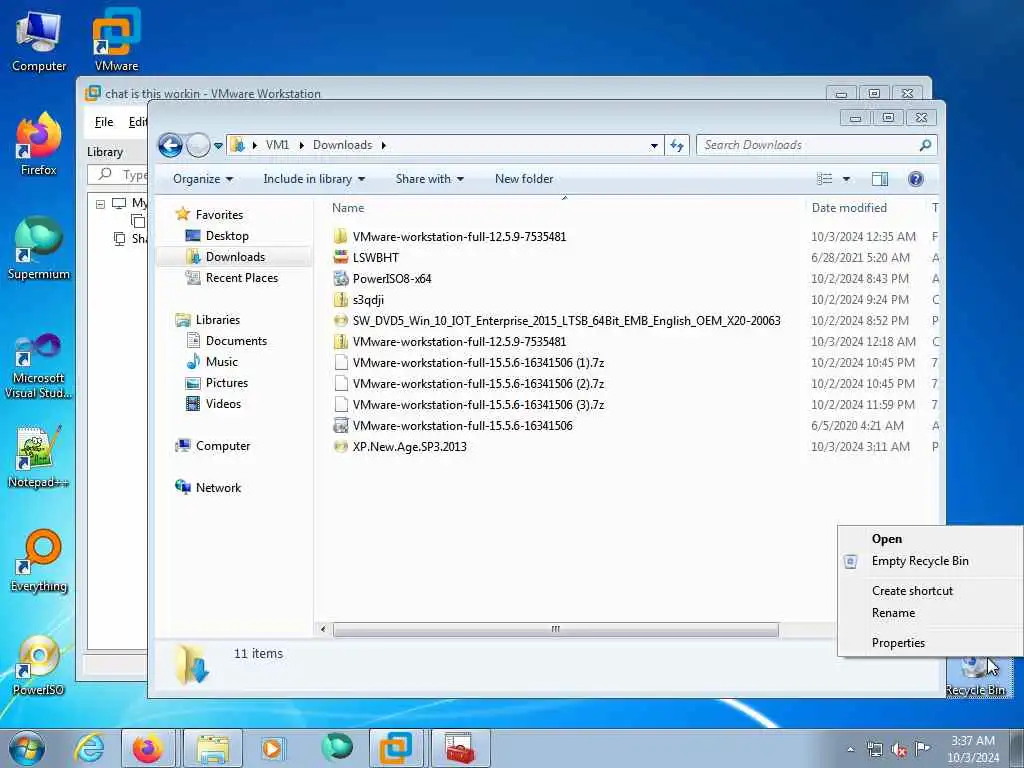The width and height of the screenshot is (1024, 768).
Task: Switch to Windows Explorer taskbar button
Action: 213,748
